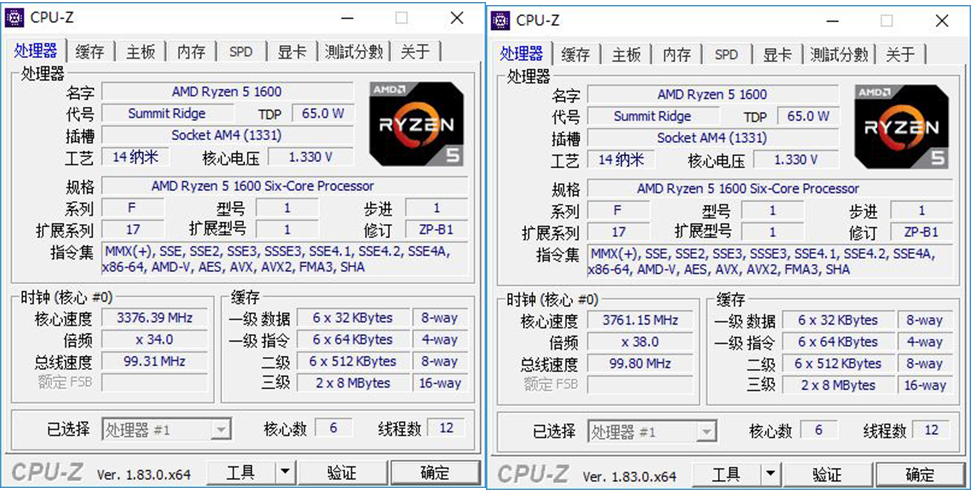
Task: Close the right CPU-Z window
Action: tap(942, 21)
